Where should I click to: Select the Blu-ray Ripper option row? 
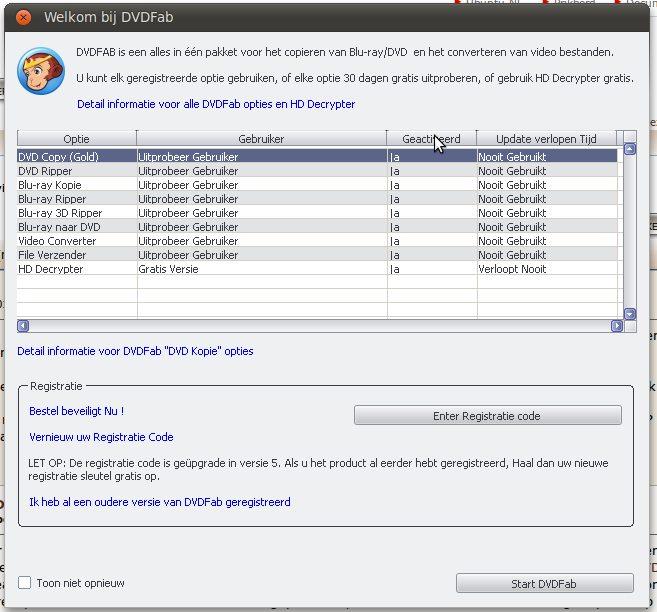click(317, 199)
